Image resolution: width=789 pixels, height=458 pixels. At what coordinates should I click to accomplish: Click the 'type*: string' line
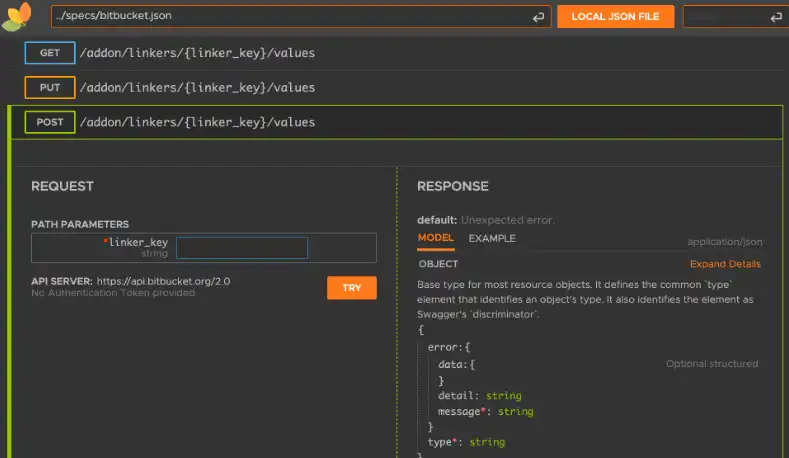466,442
